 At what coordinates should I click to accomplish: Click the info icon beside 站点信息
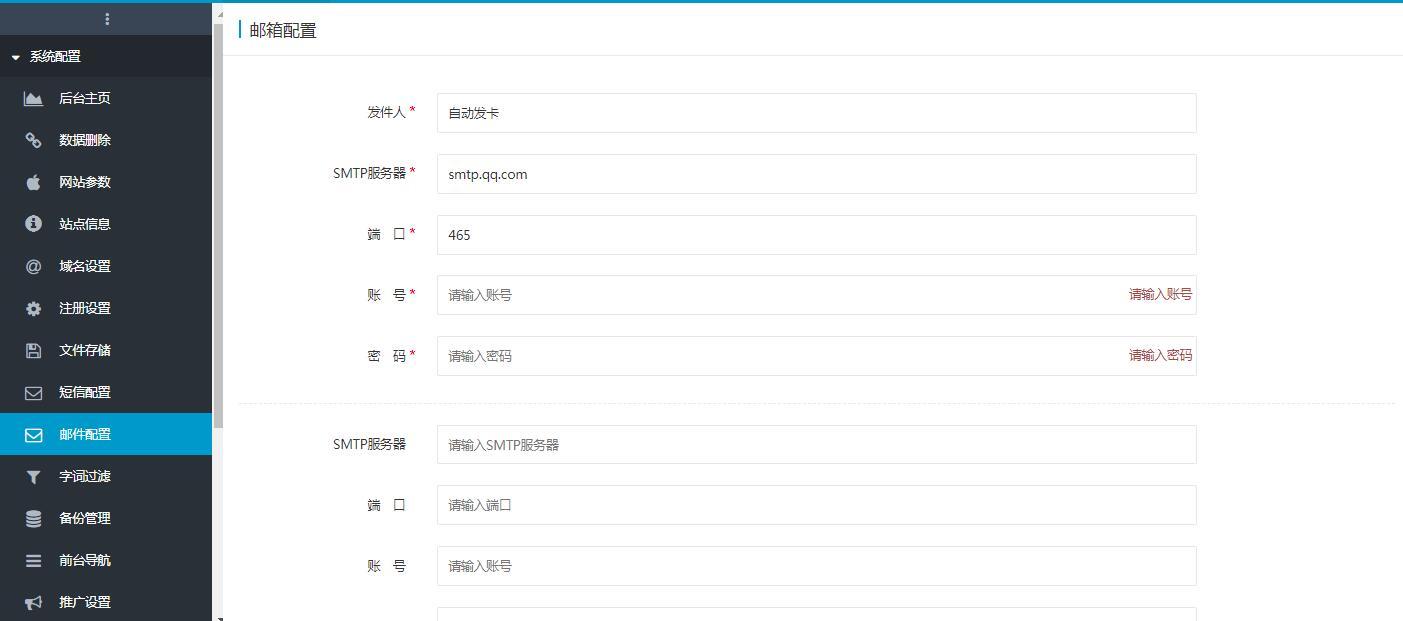pos(33,224)
